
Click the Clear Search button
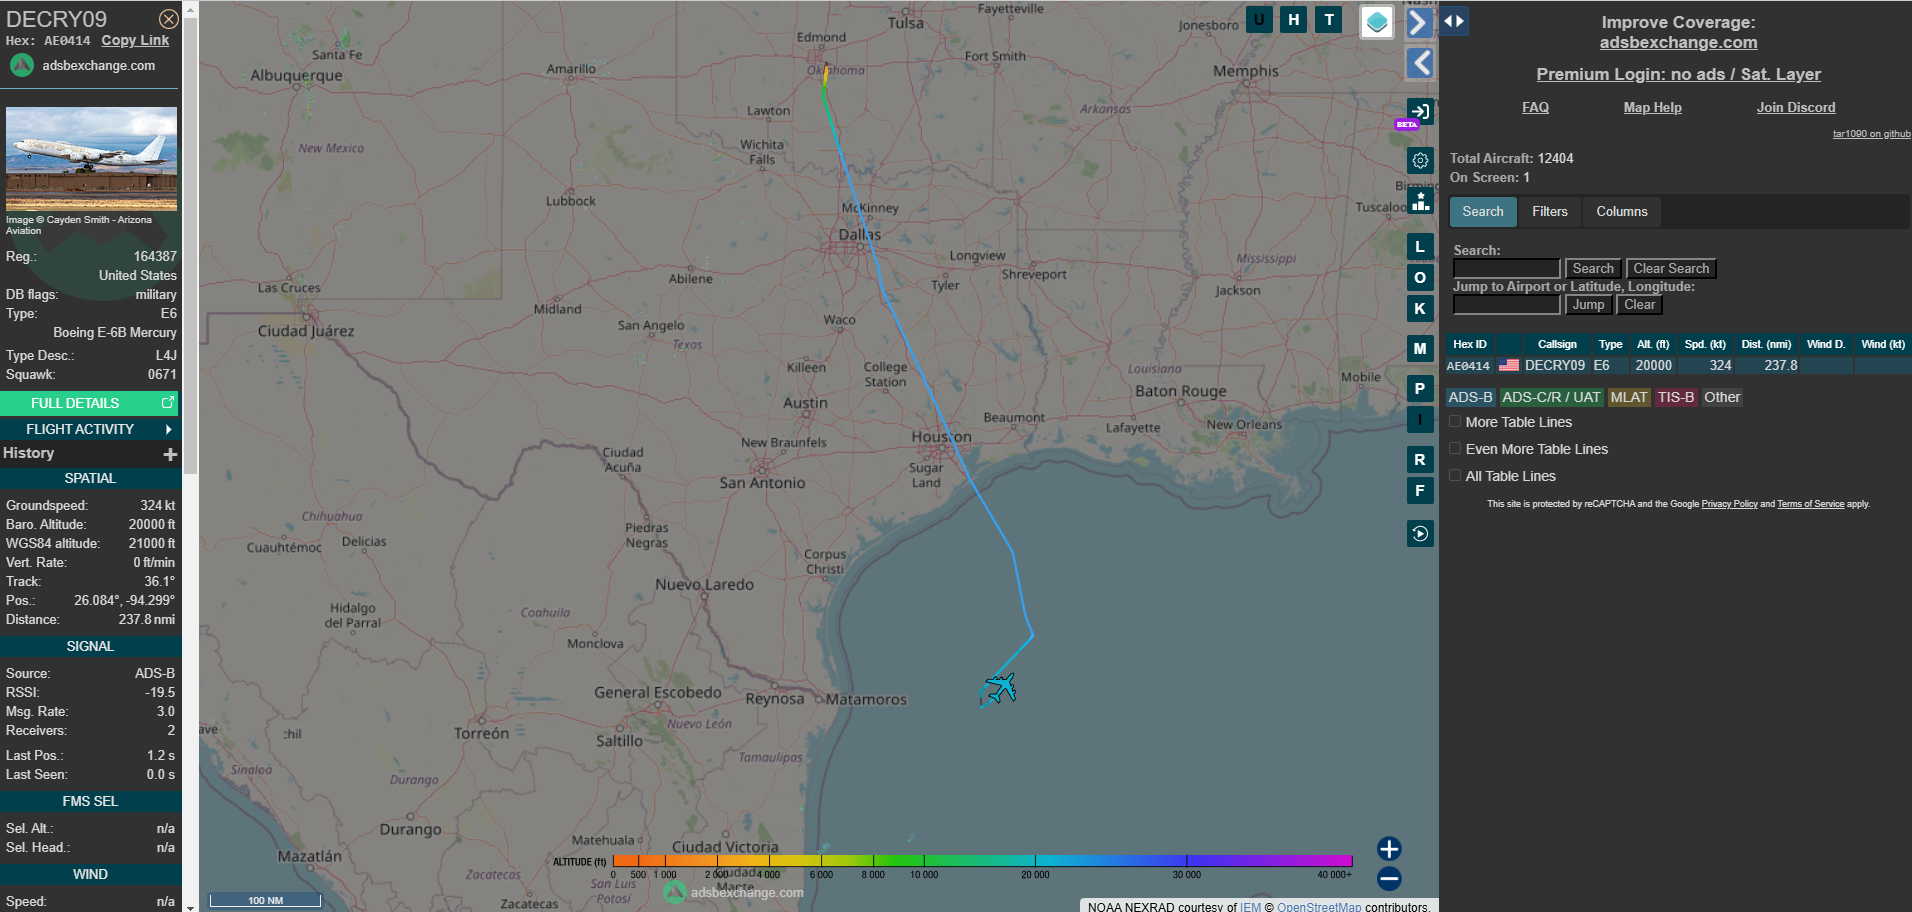[x=1671, y=268]
